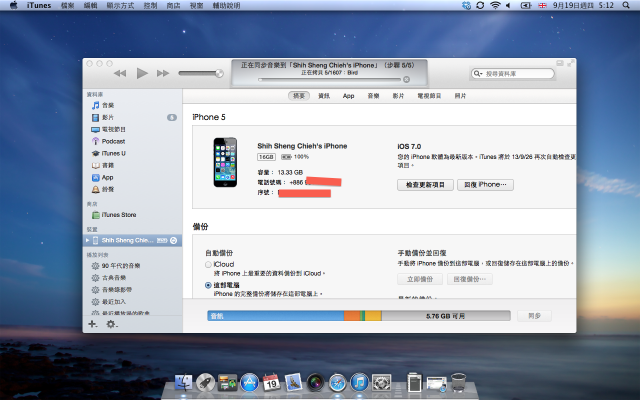
Task: Enter full screen mode in iTunes window
Action: click(570, 63)
